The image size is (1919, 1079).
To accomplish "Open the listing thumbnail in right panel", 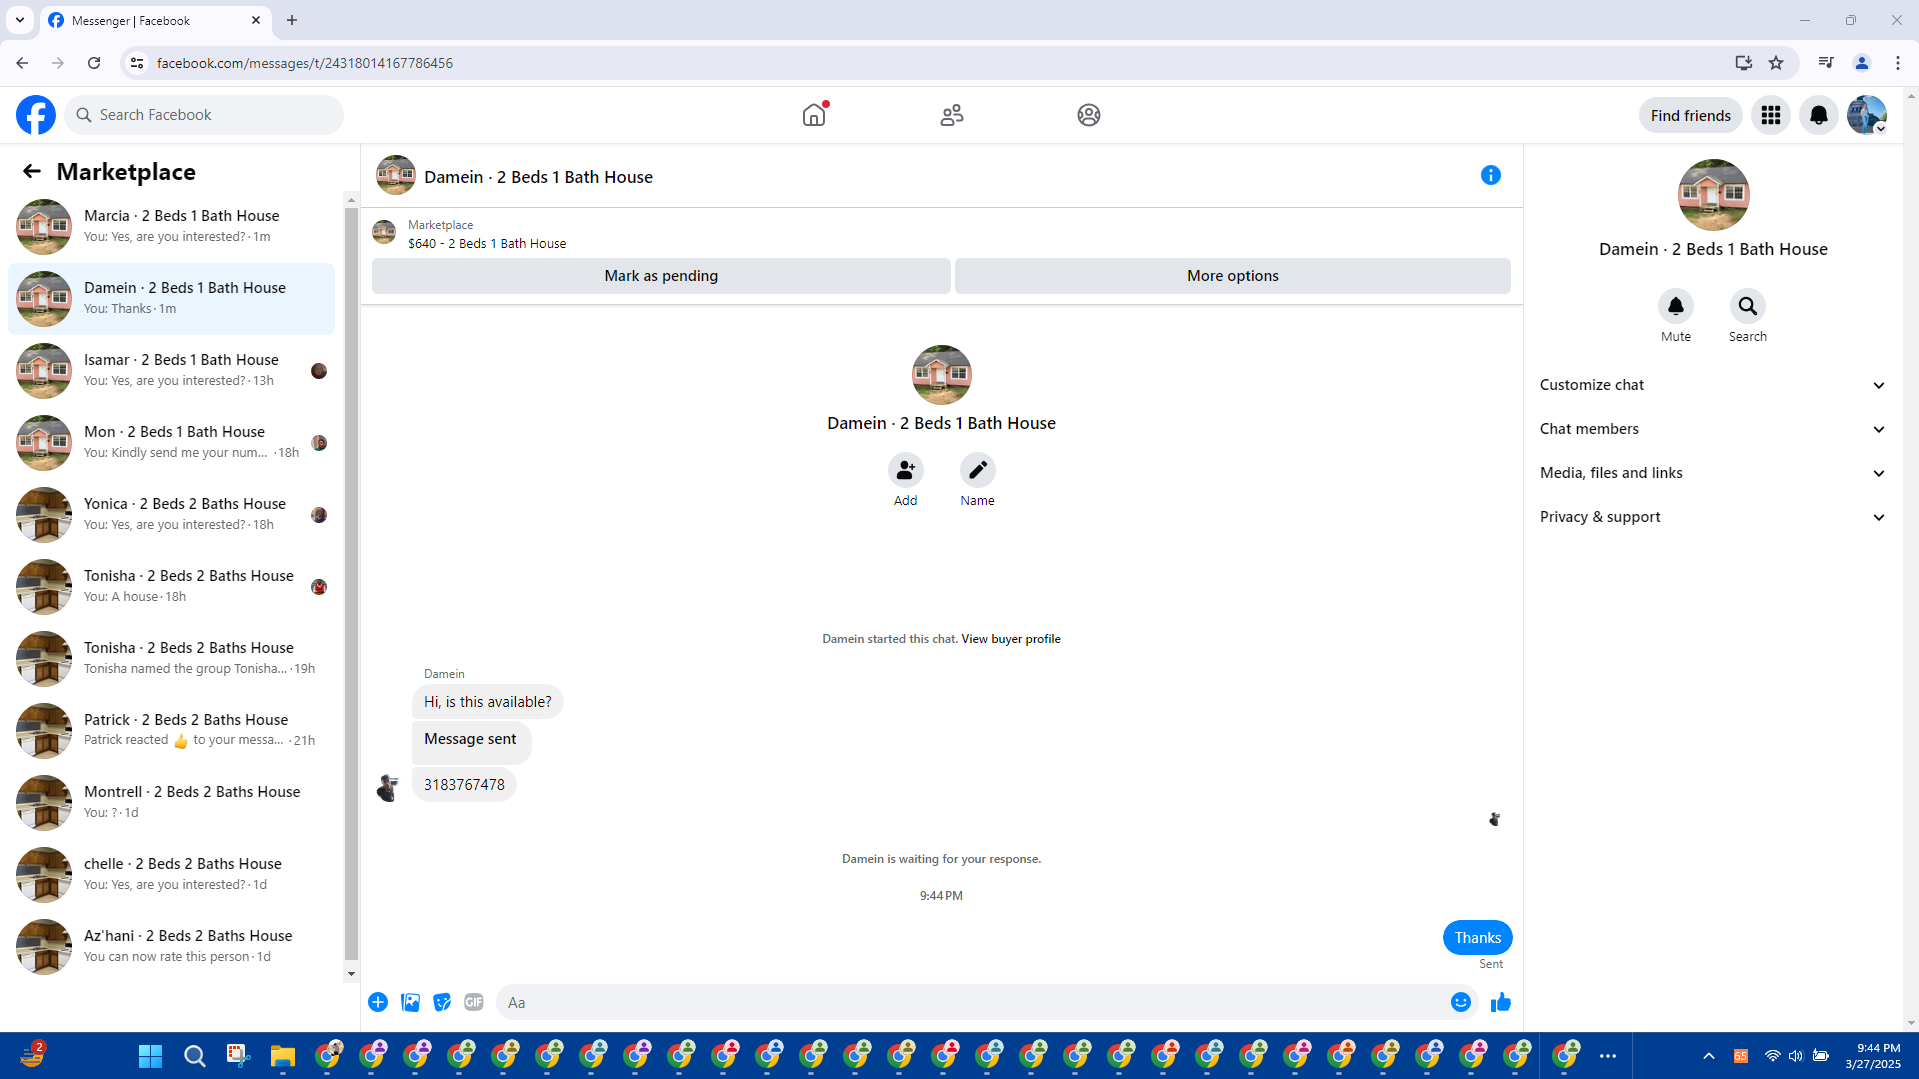I will (1714, 195).
